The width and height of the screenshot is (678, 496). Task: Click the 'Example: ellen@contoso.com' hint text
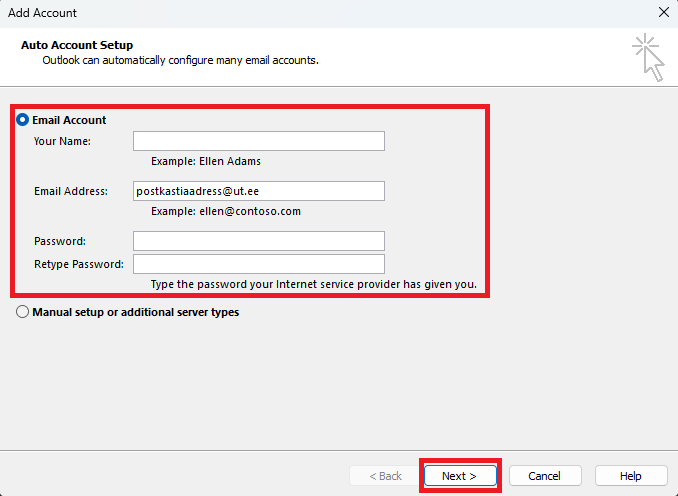click(x=226, y=211)
